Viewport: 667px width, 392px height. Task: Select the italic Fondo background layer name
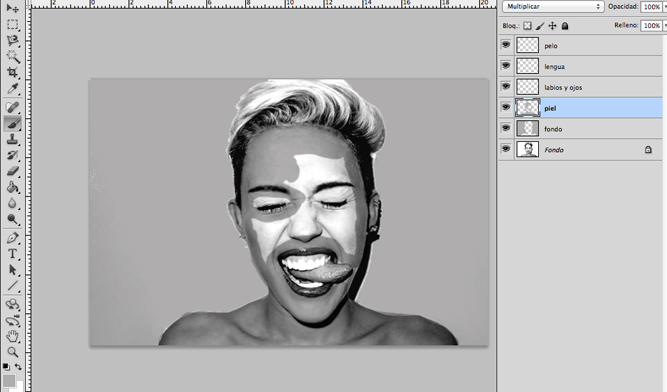(554, 150)
